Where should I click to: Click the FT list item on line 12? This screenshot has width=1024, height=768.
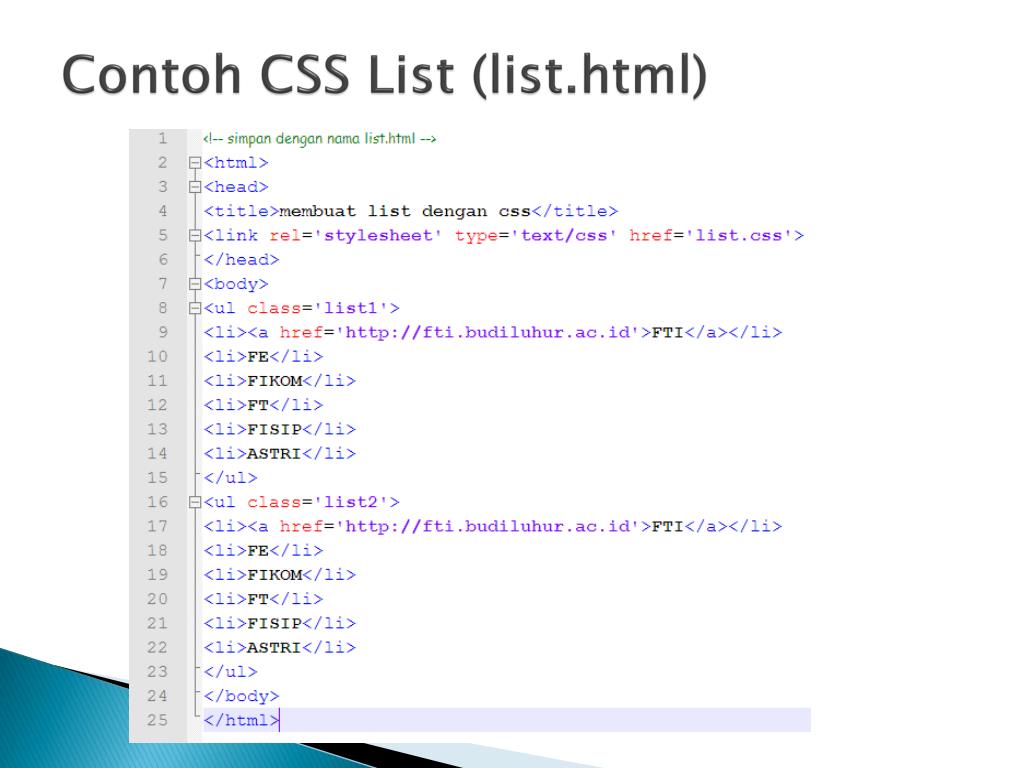click(263, 405)
